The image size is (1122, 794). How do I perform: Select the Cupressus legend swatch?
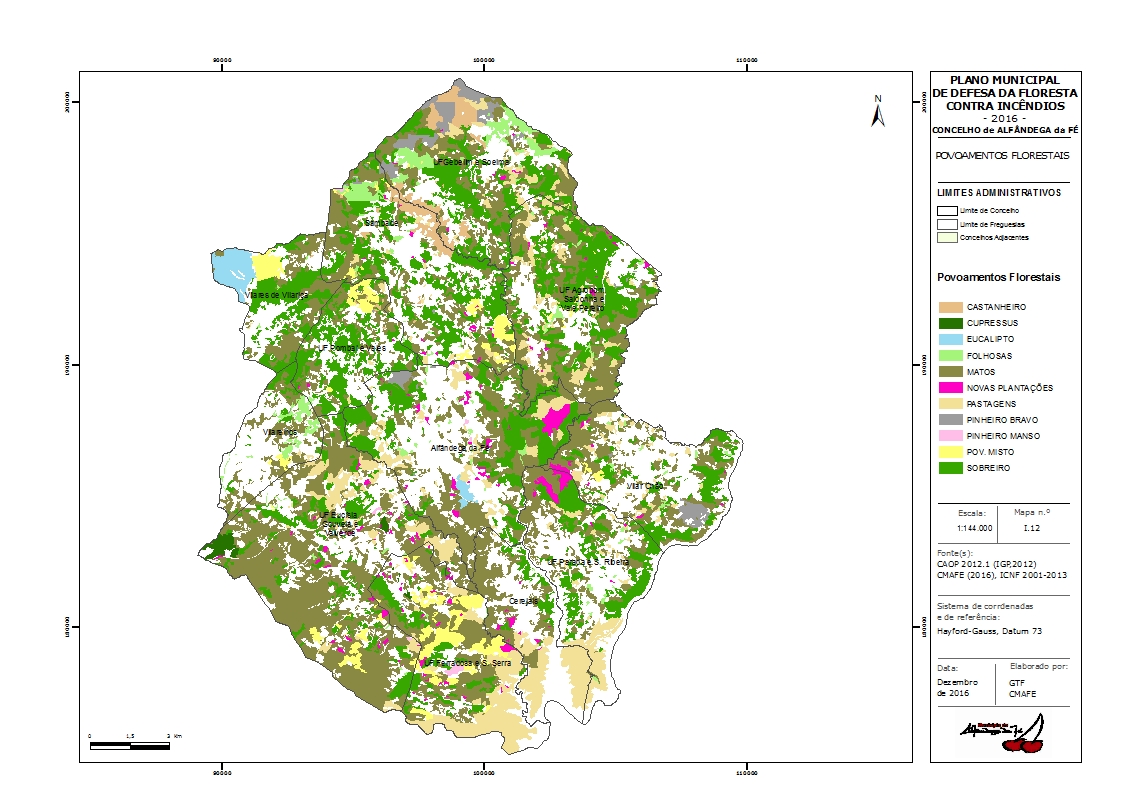click(x=950, y=323)
